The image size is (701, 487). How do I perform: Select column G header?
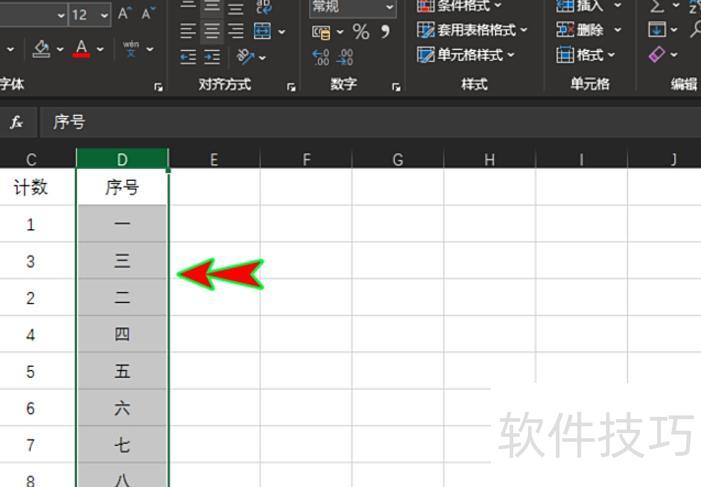coord(397,159)
